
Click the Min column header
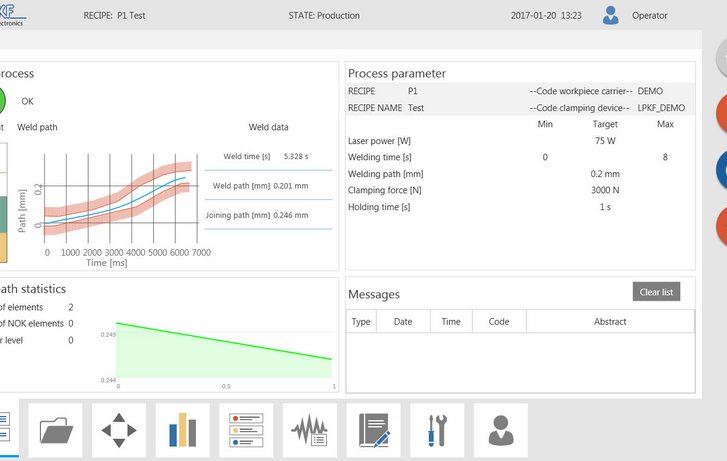tap(545, 124)
